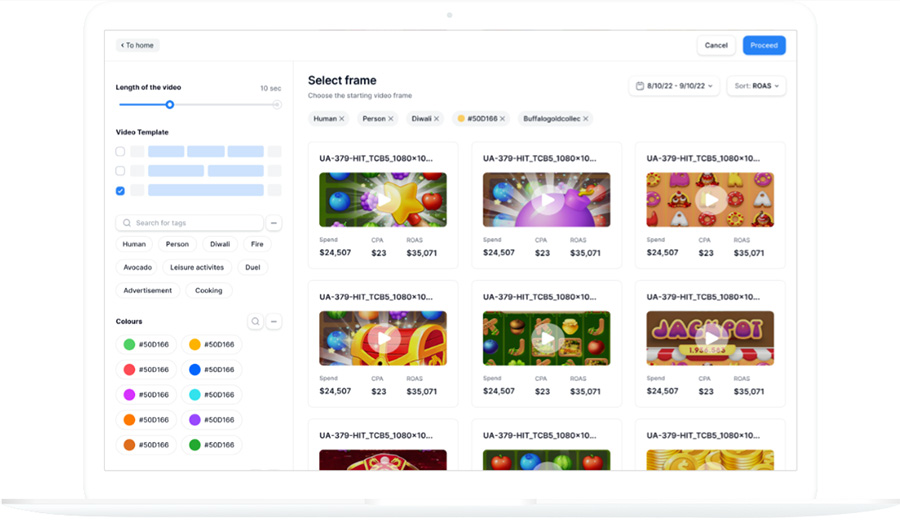This screenshot has height=522, width=900.
Task: Tick the second video template checkbox
Action: point(120,171)
